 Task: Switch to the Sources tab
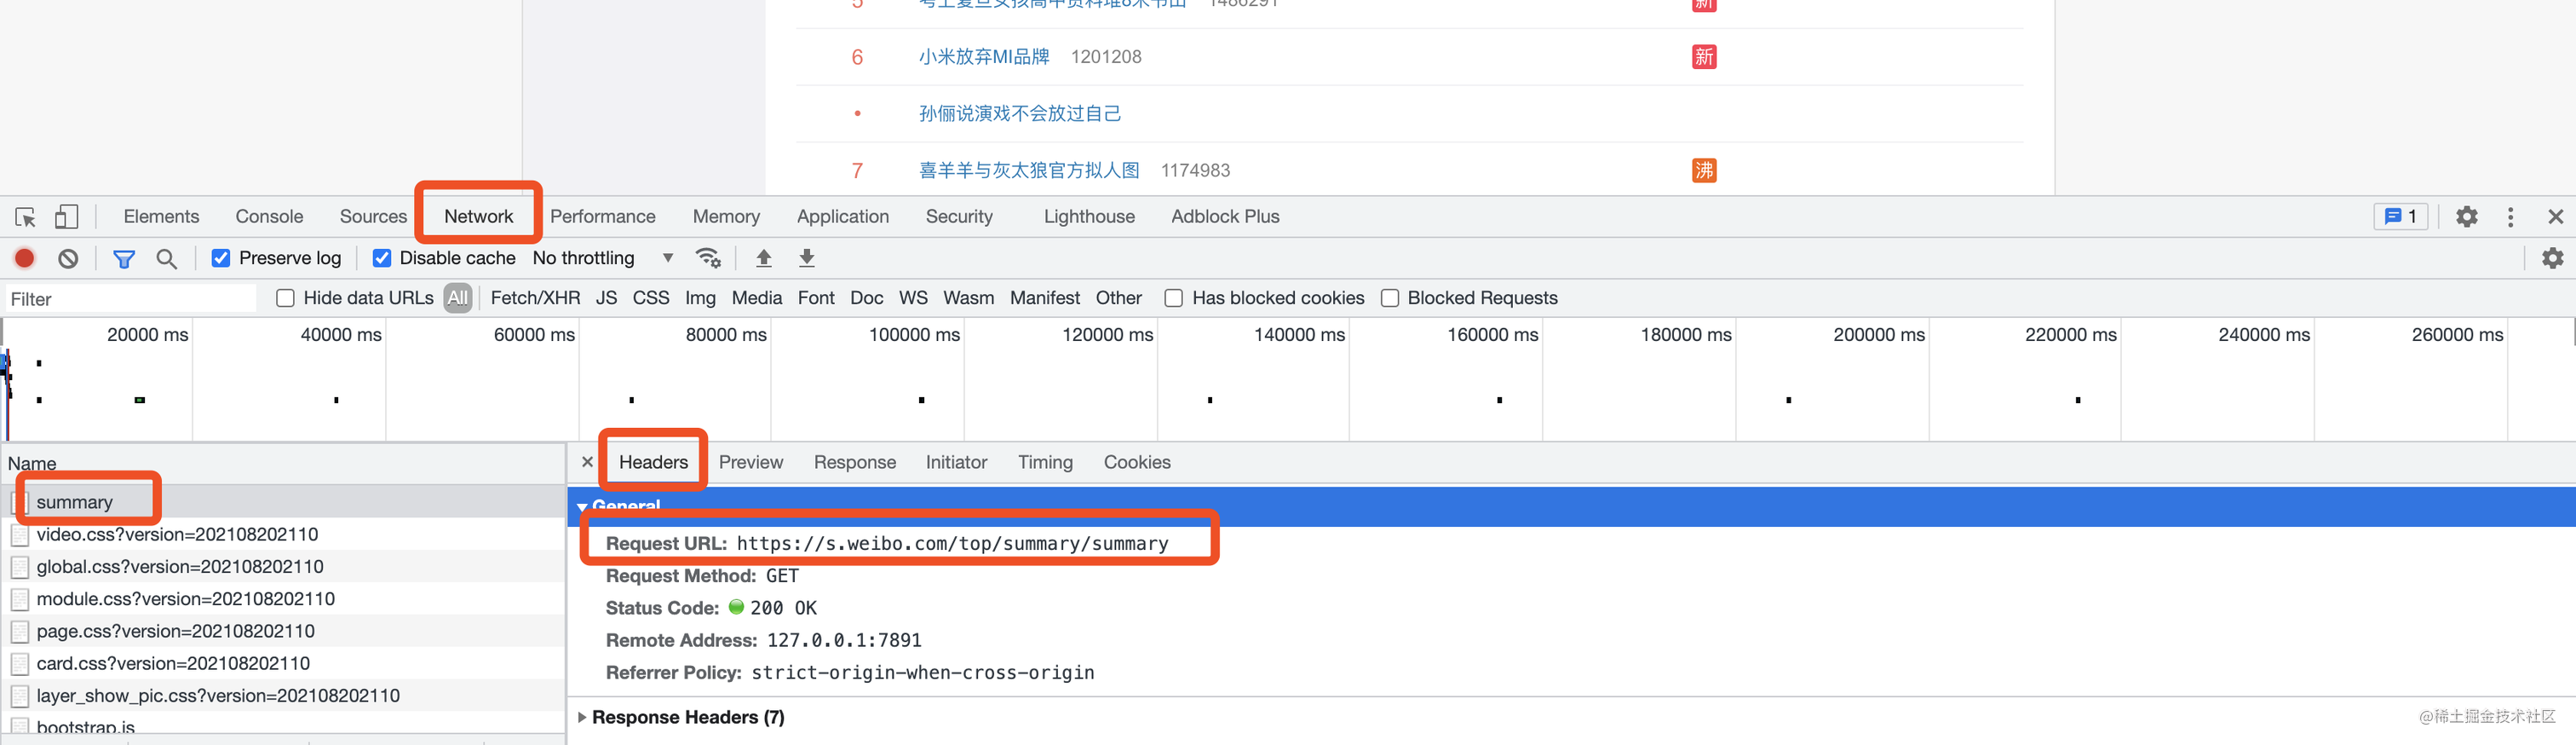click(x=373, y=217)
